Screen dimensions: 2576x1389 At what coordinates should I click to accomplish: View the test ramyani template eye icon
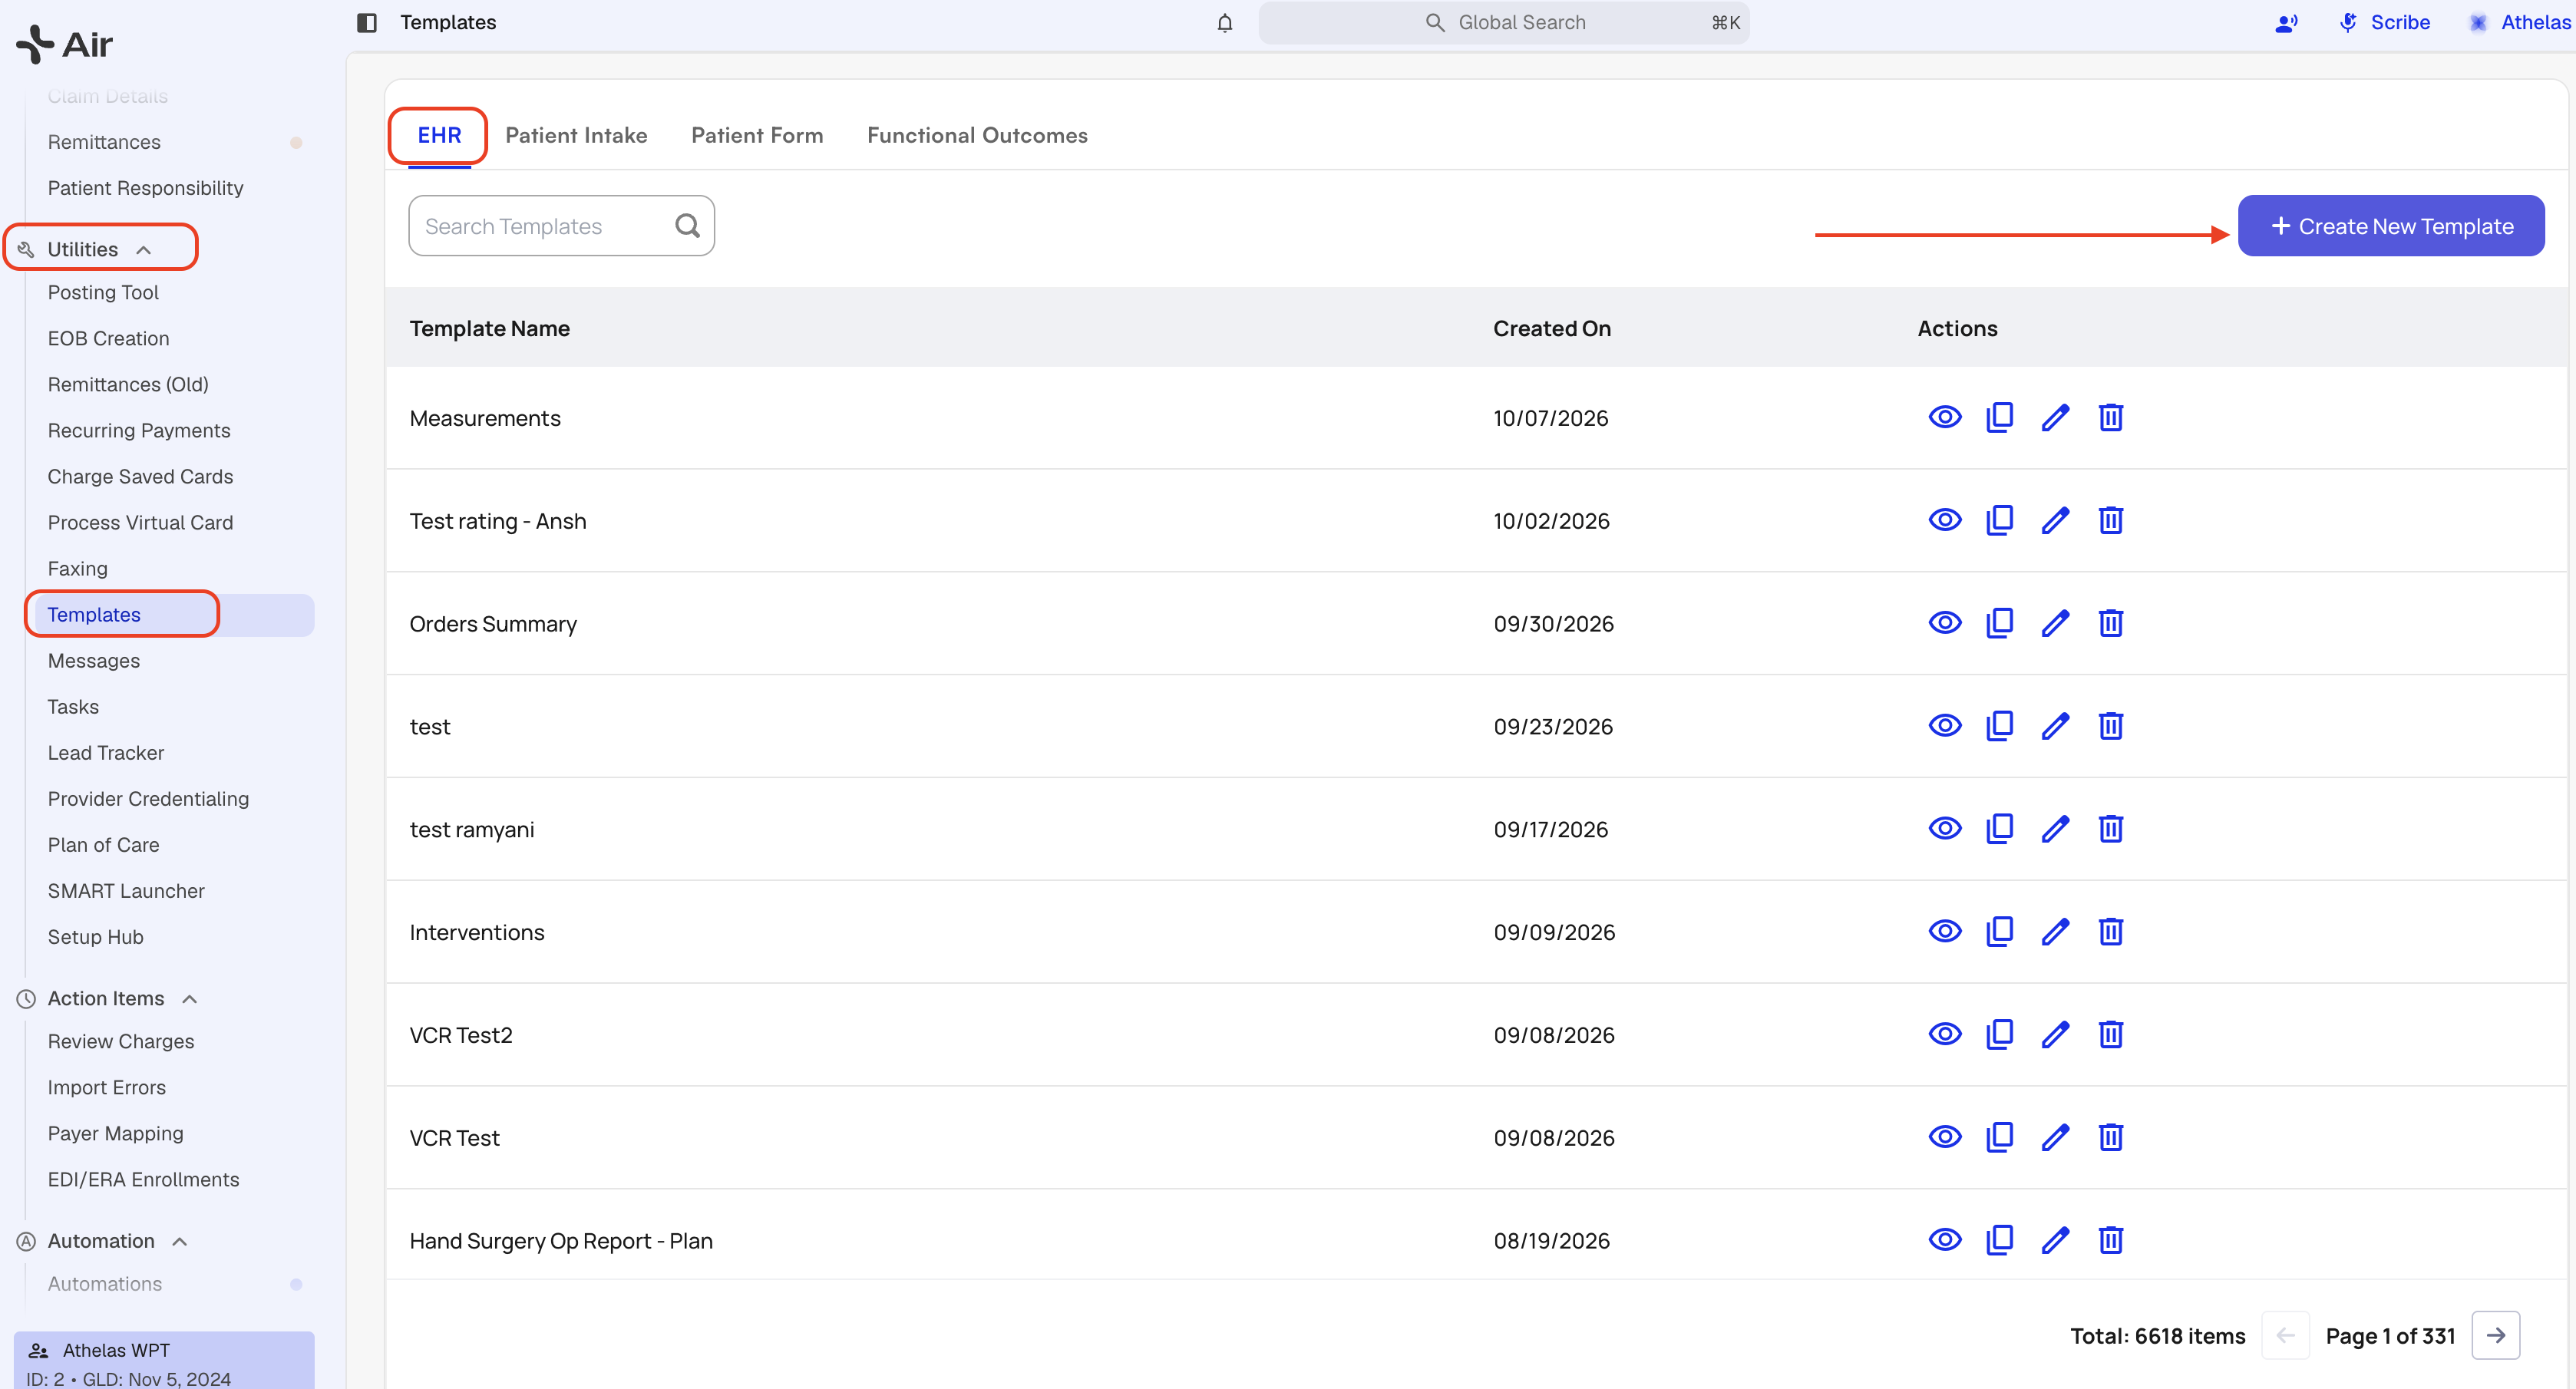pos(1944,829)
